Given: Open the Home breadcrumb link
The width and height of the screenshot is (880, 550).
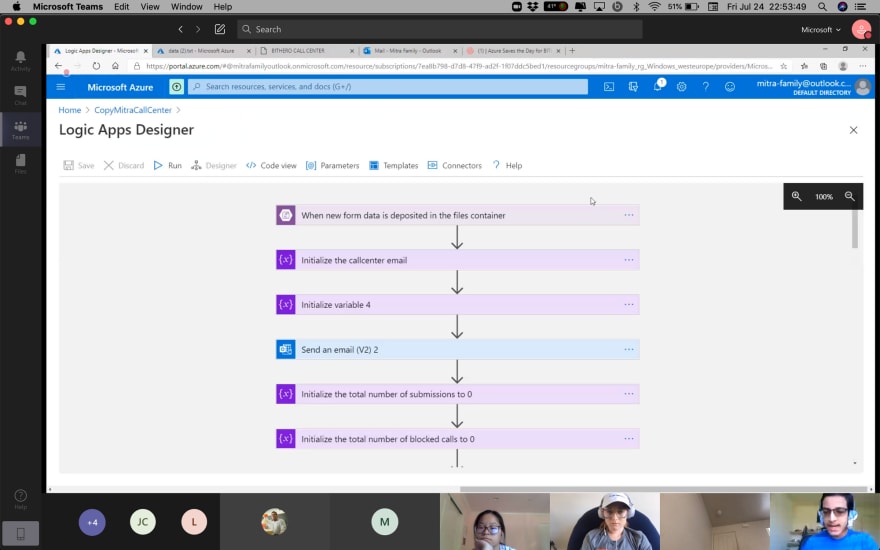Looking at the screenshot, I should point(70,110).
